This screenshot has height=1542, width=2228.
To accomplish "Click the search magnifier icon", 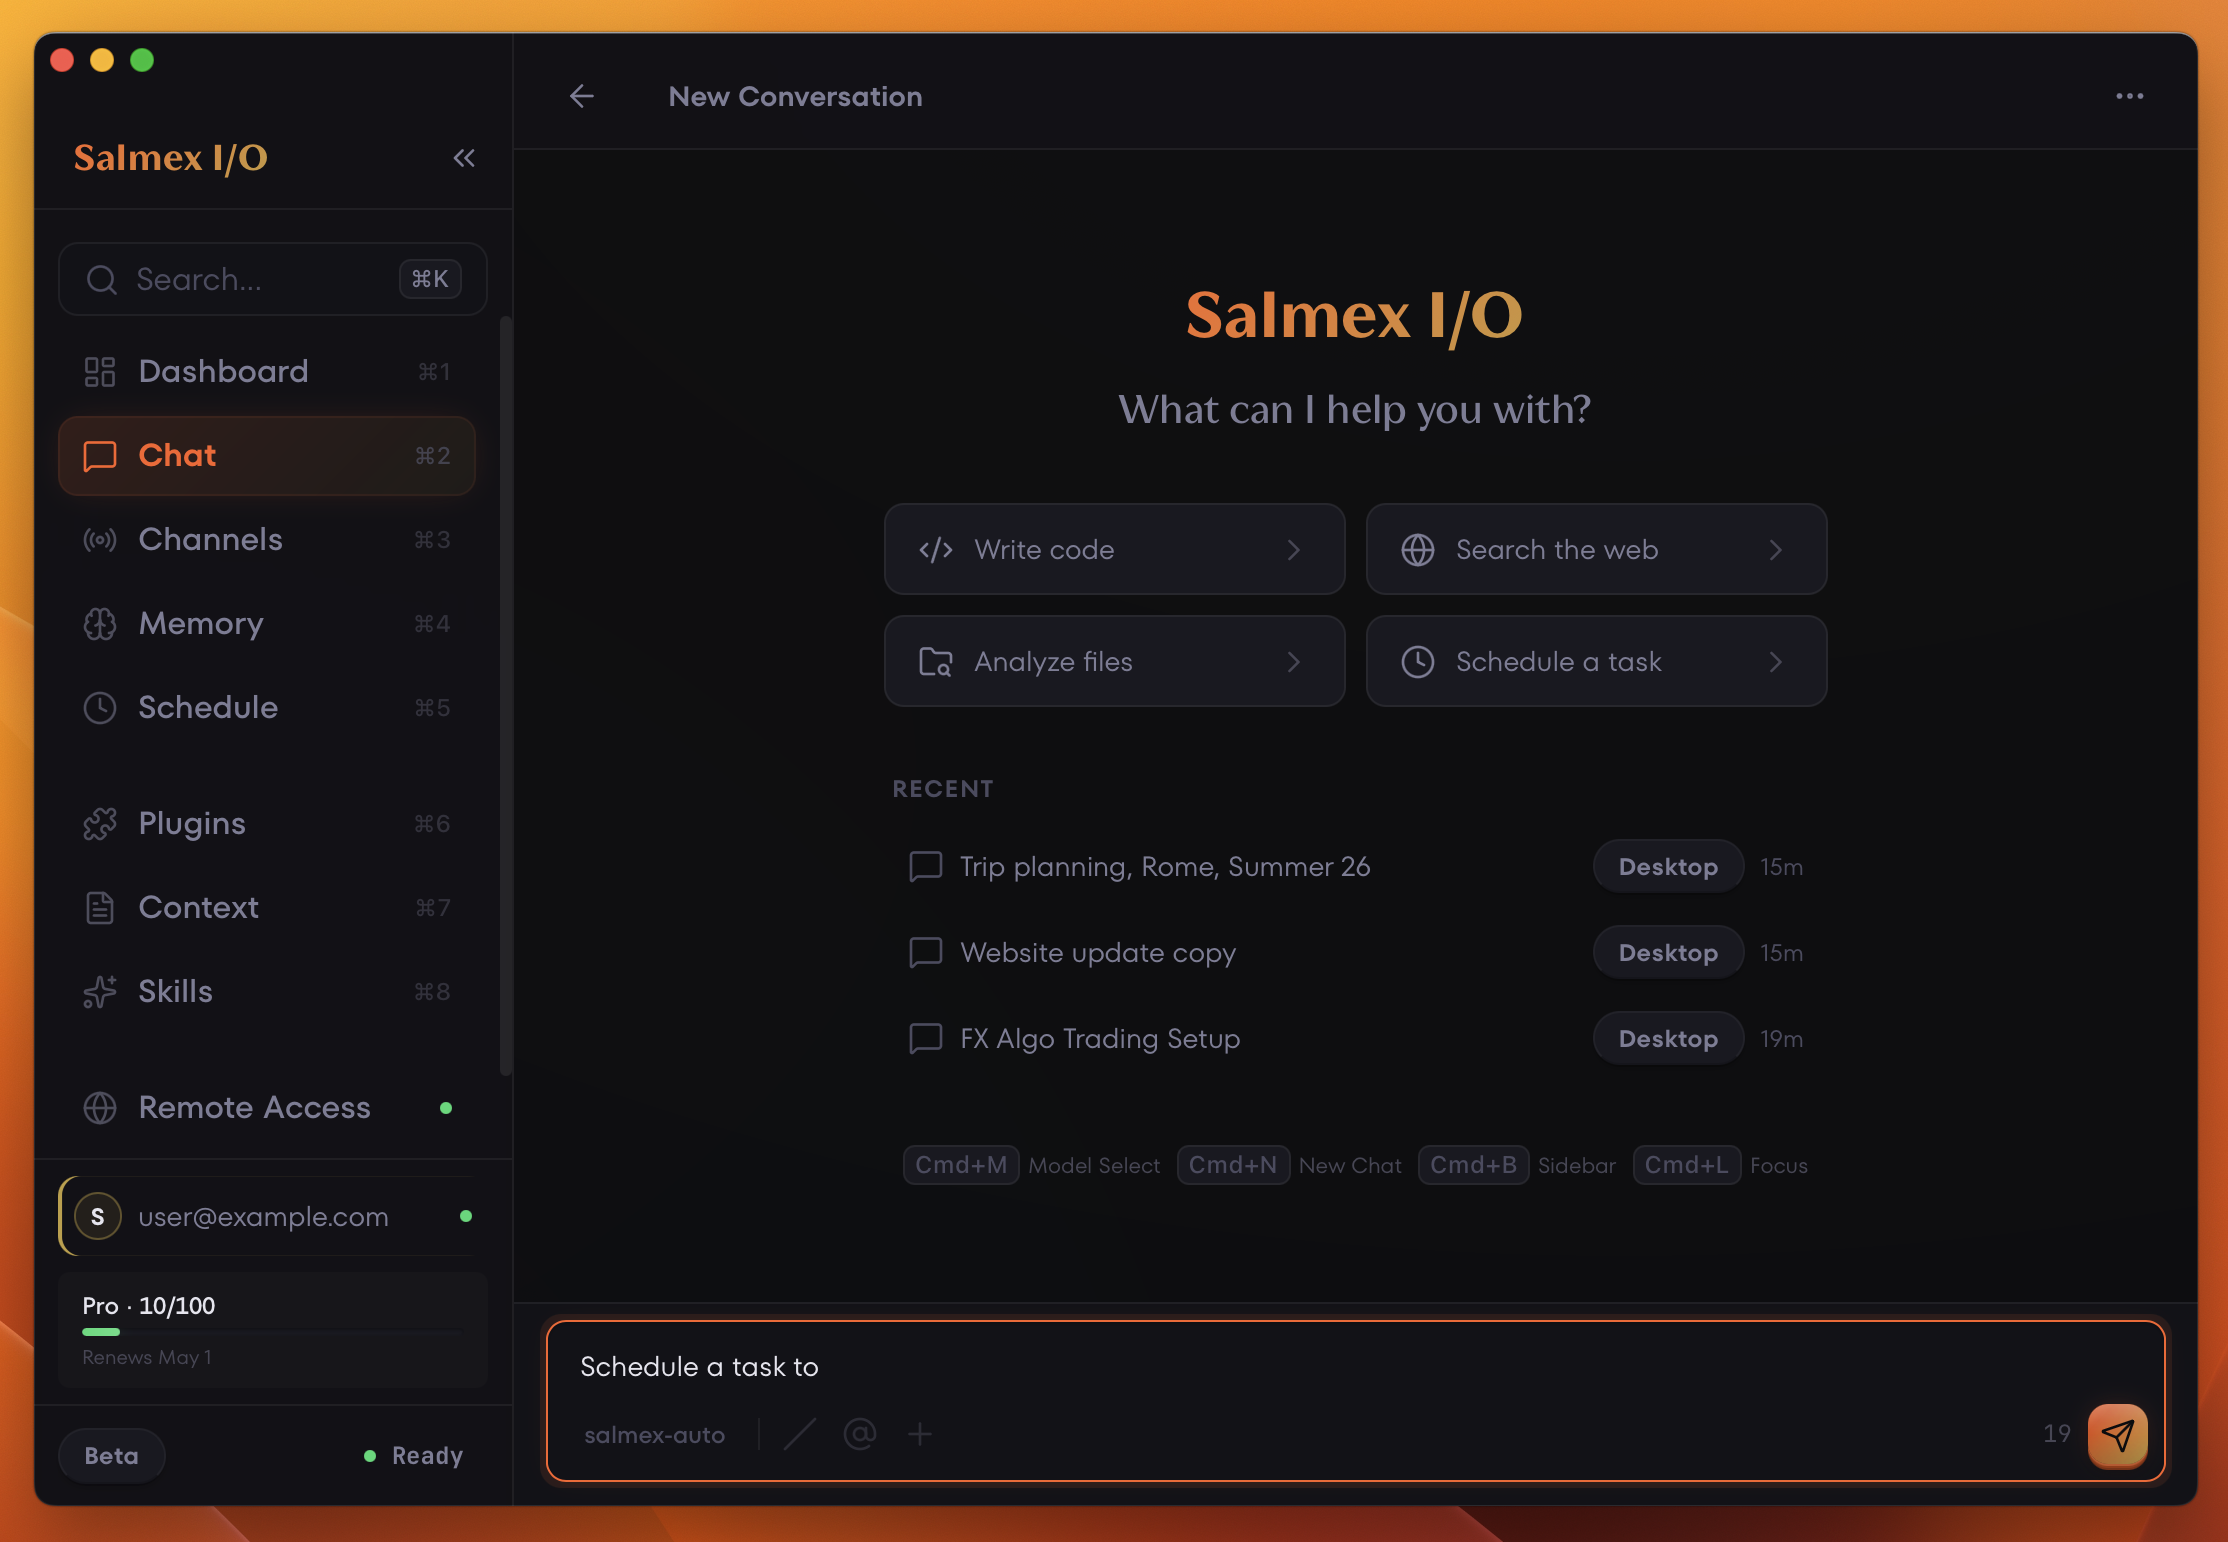I will coord(102,279).
